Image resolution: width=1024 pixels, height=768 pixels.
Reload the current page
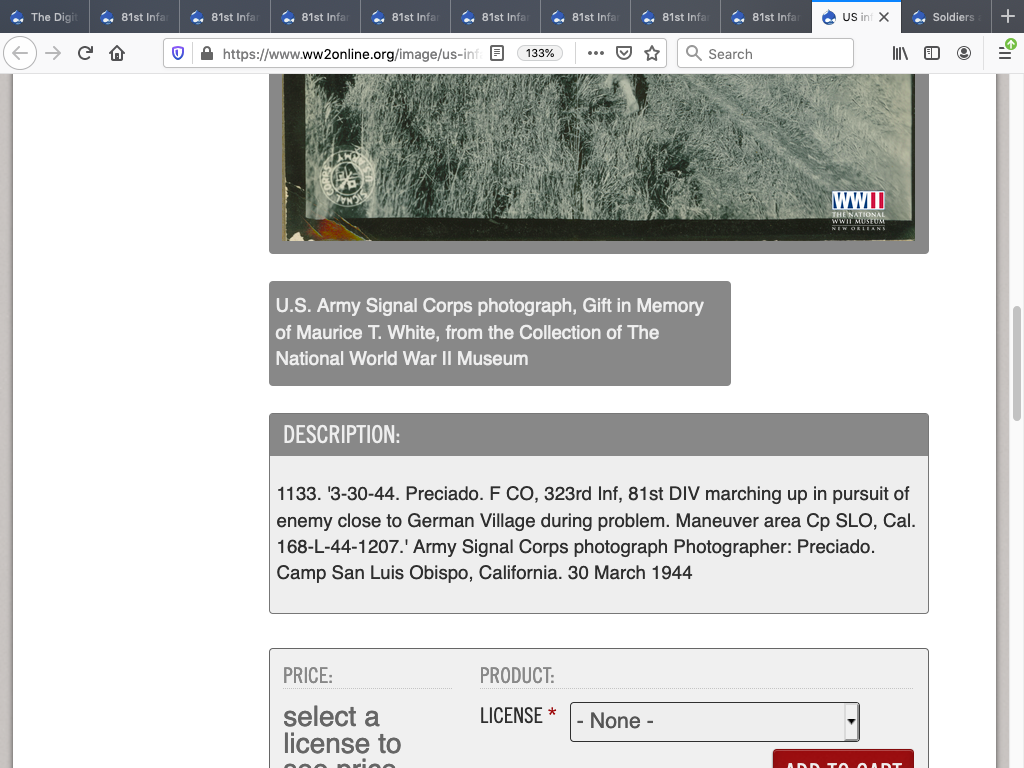85,54
